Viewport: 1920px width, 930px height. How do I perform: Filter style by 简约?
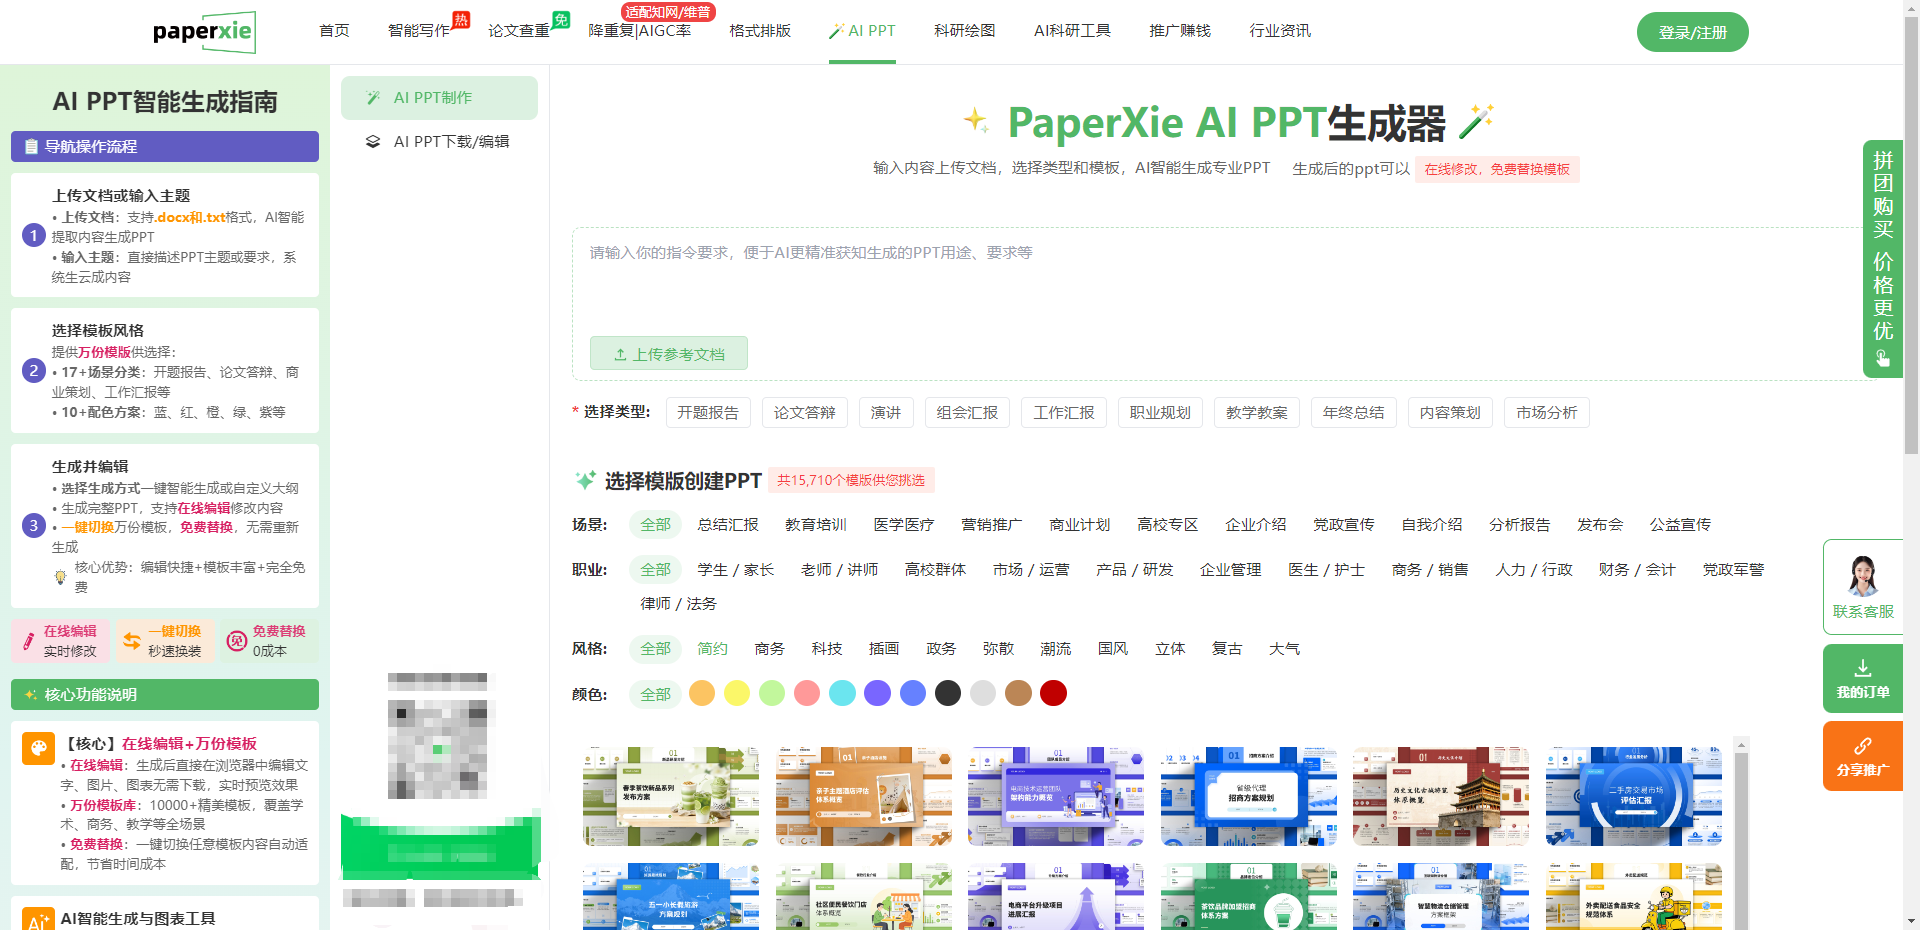713,649
